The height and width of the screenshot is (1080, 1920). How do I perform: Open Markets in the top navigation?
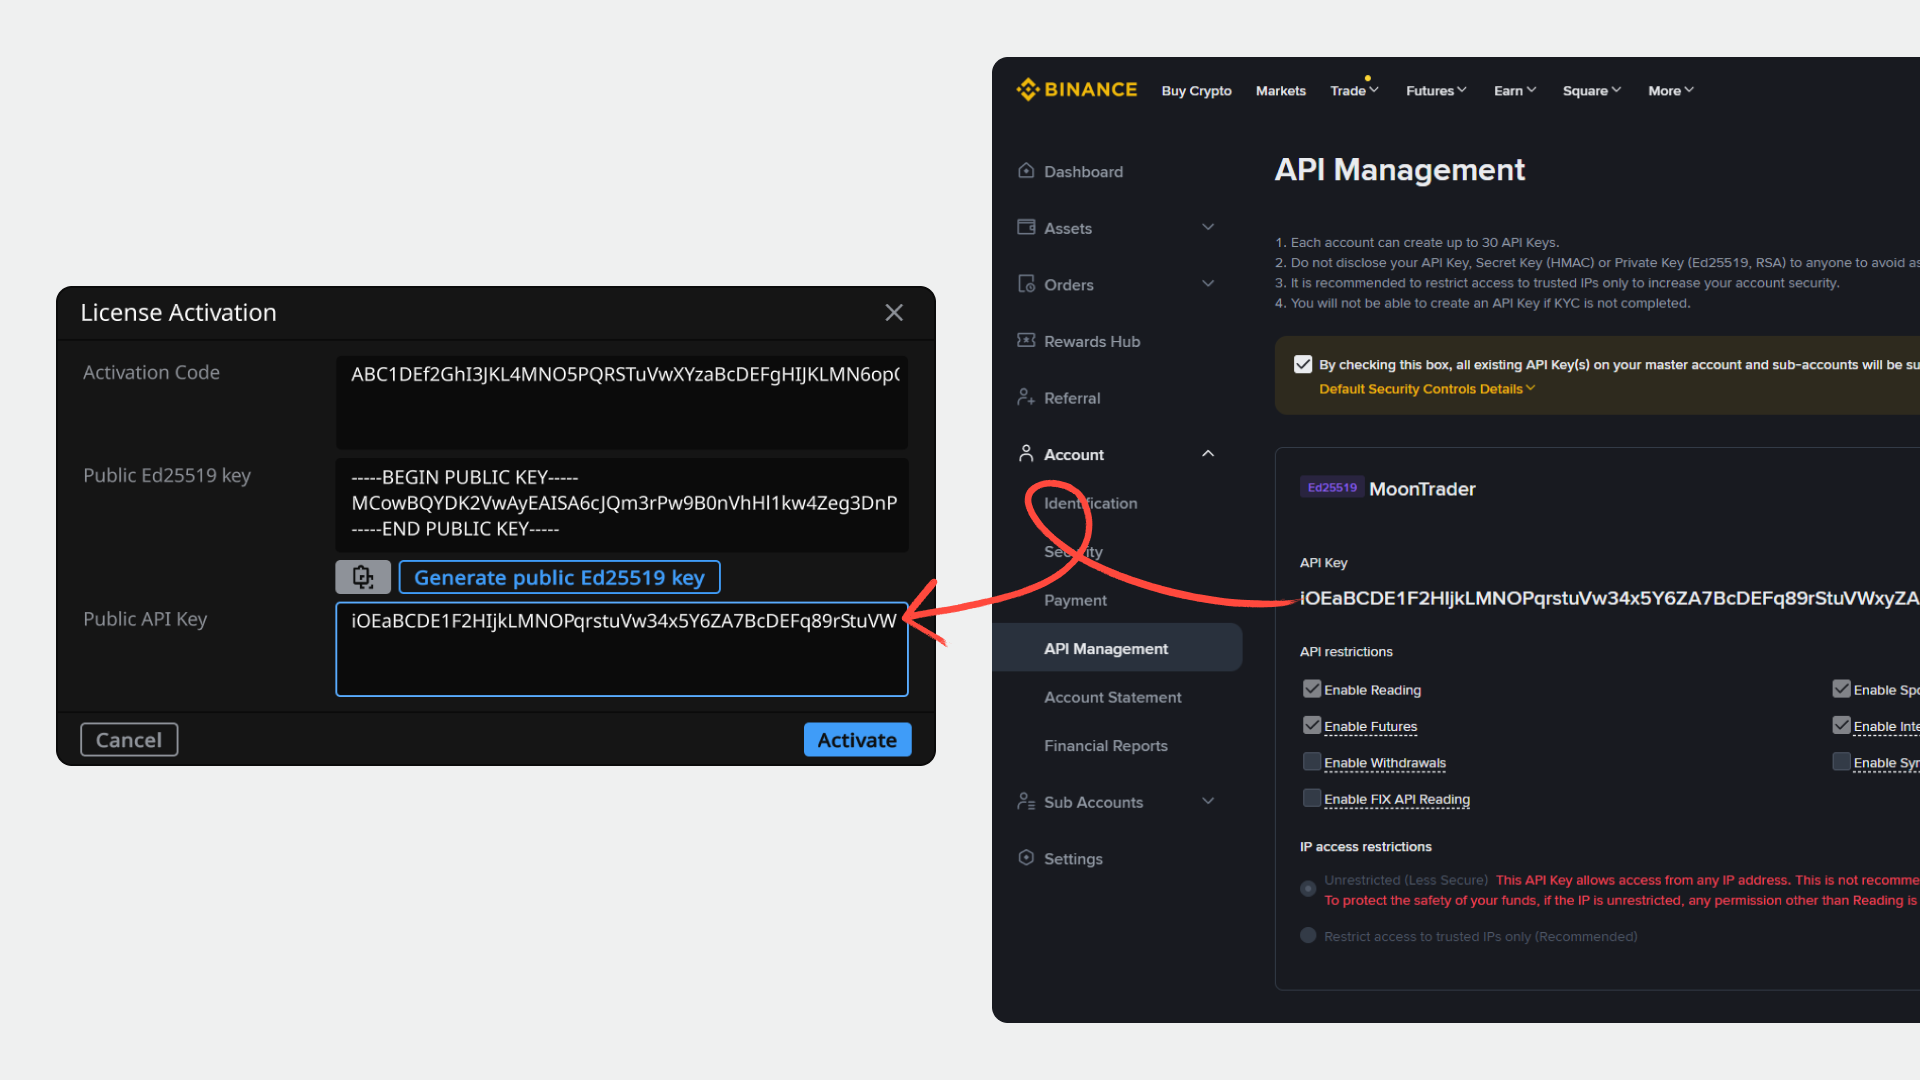coord(1280,91)
